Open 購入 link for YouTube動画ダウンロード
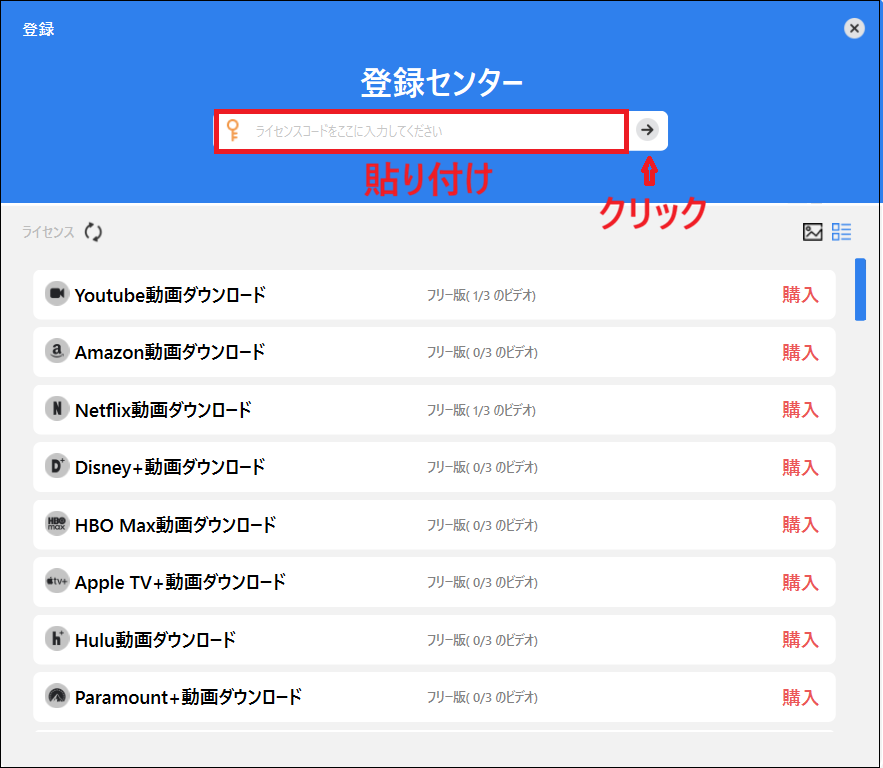The image size is (883, 768). (799, 294)
